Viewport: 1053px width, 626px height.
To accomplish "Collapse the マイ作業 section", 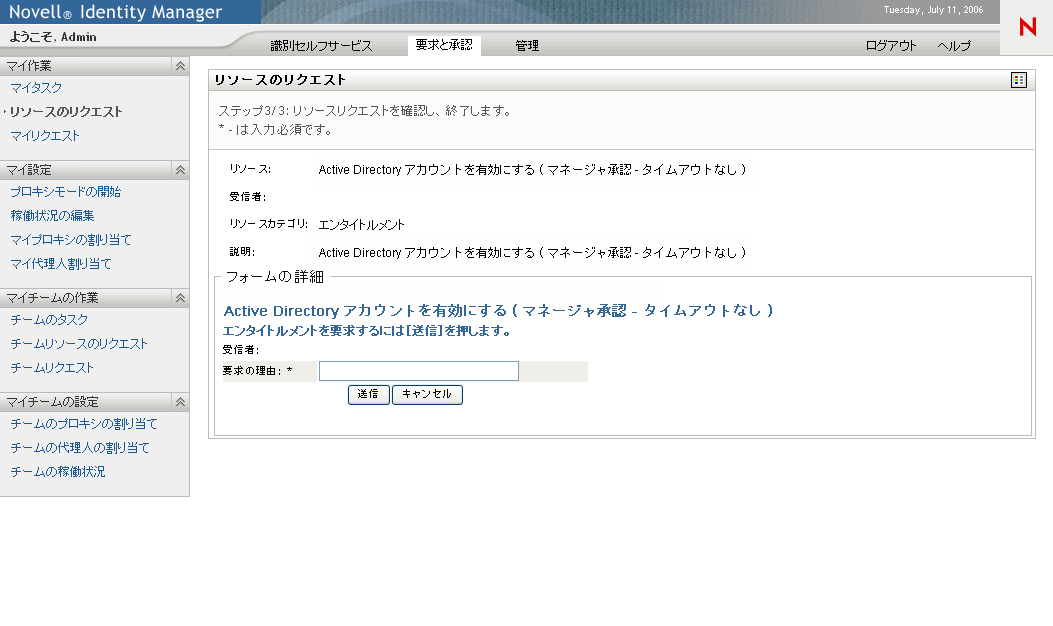I will pos(180,66).
